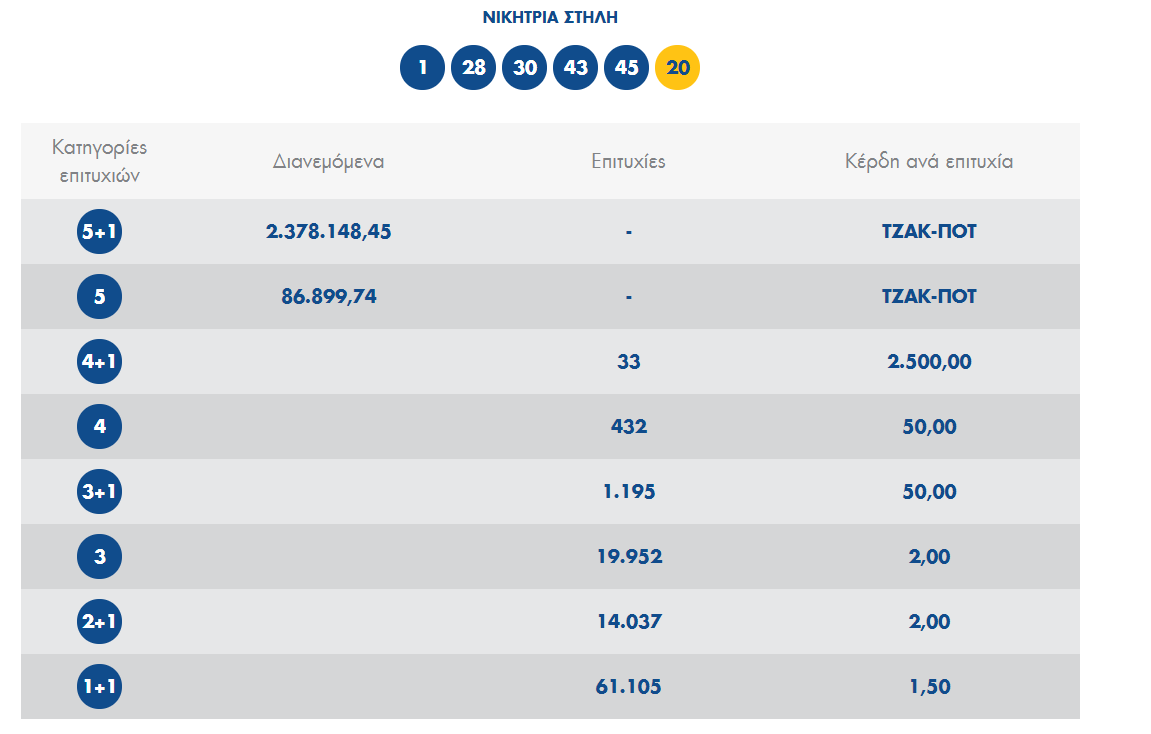1151x734 pixels.
Task: Click the yellow Joker ball 20
Action: (678, 68)
